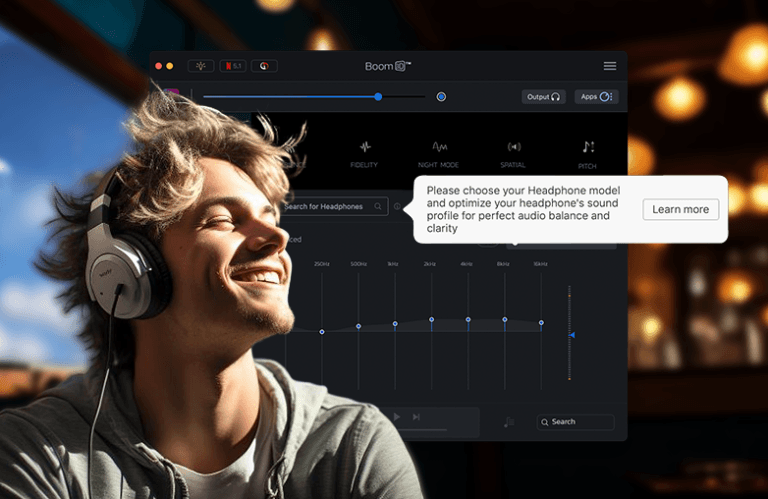The height and width of the screenshot is (499, 768).
Task: Skip to next track in mini player
Action: tap(416, 417)
